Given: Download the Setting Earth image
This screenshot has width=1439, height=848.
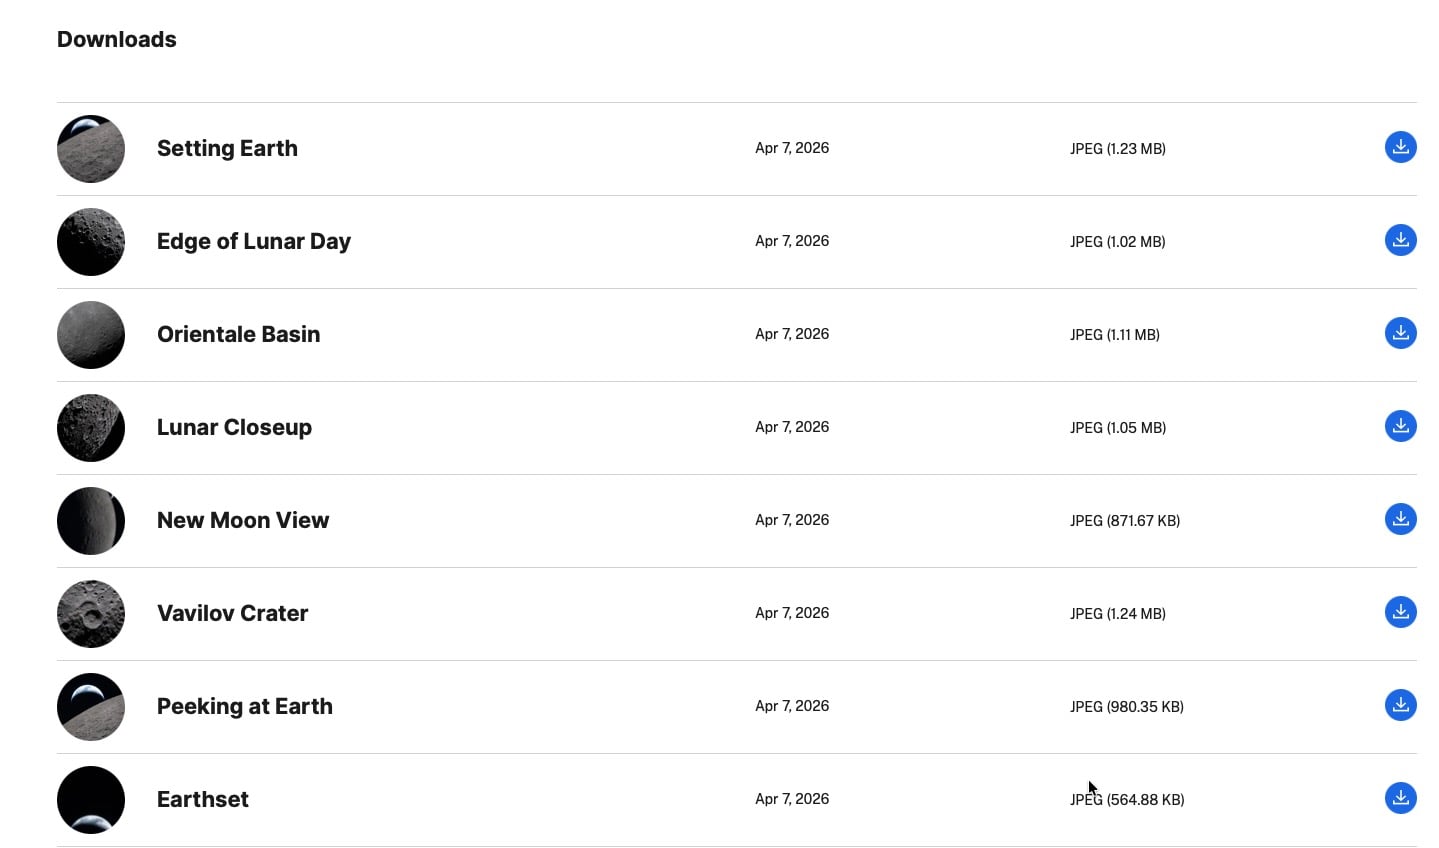Looking at the screenshot, I should click(x=1400, y=148).
